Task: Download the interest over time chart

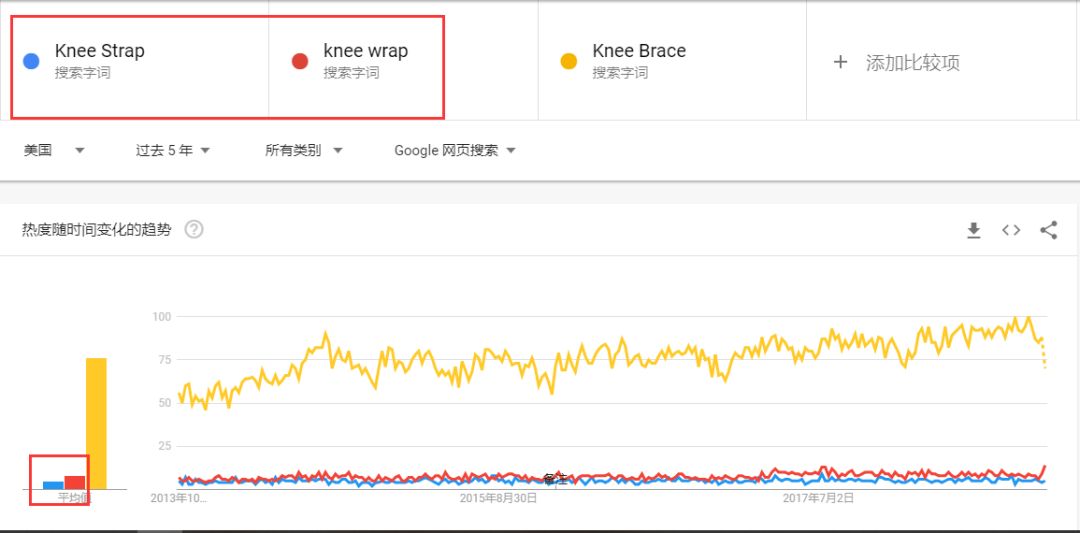Action: pyautogui.click(x=973, y=230)
